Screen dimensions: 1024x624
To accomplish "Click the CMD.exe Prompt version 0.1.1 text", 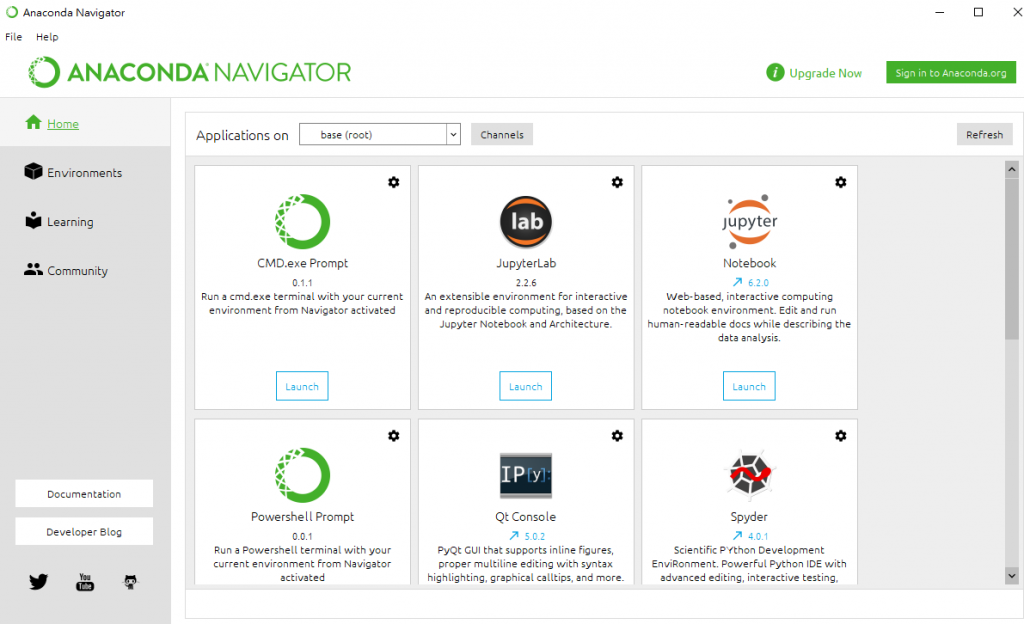I will [x=302, y=283].
